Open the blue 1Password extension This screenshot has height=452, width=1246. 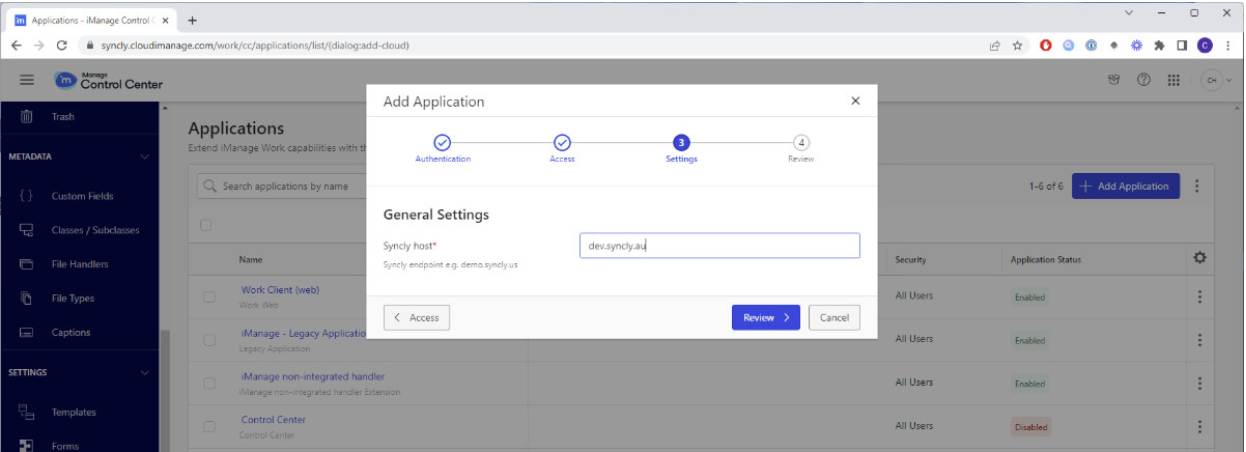click(1090, 45)
